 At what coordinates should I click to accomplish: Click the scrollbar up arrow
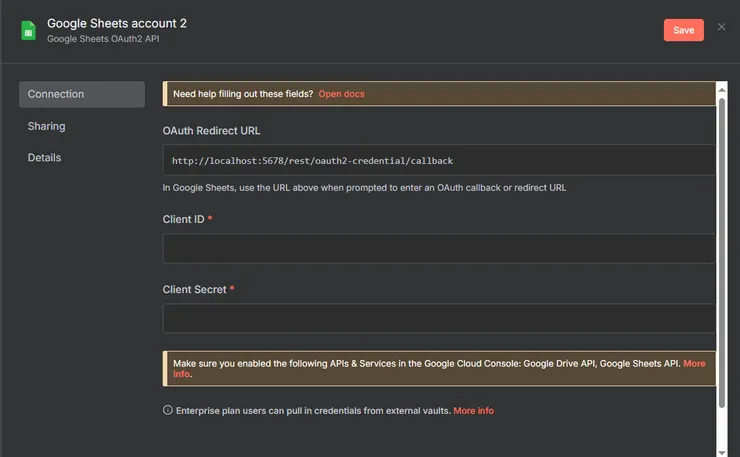point(722,89)
